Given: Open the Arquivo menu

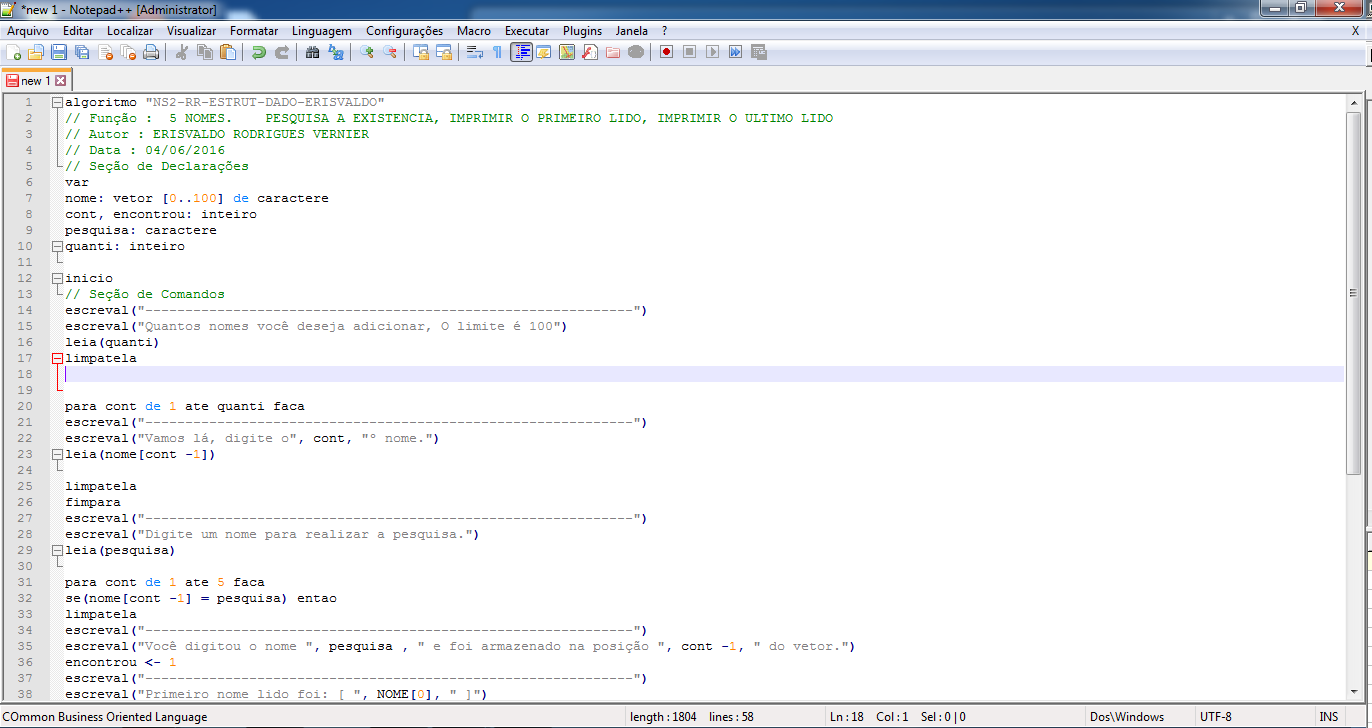Looking at the screenshot, I should pos(28,31).
